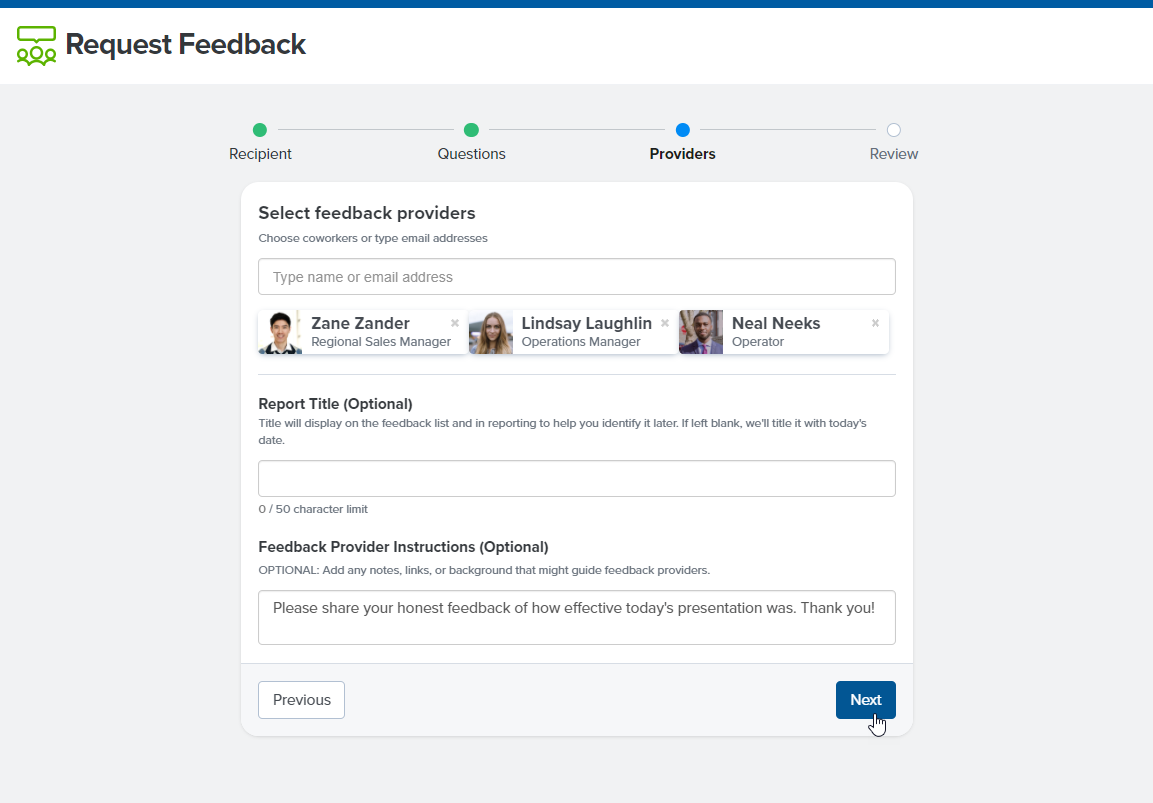Click the Next button
This screenshot has height=803, width=1153.
(865, 699)
